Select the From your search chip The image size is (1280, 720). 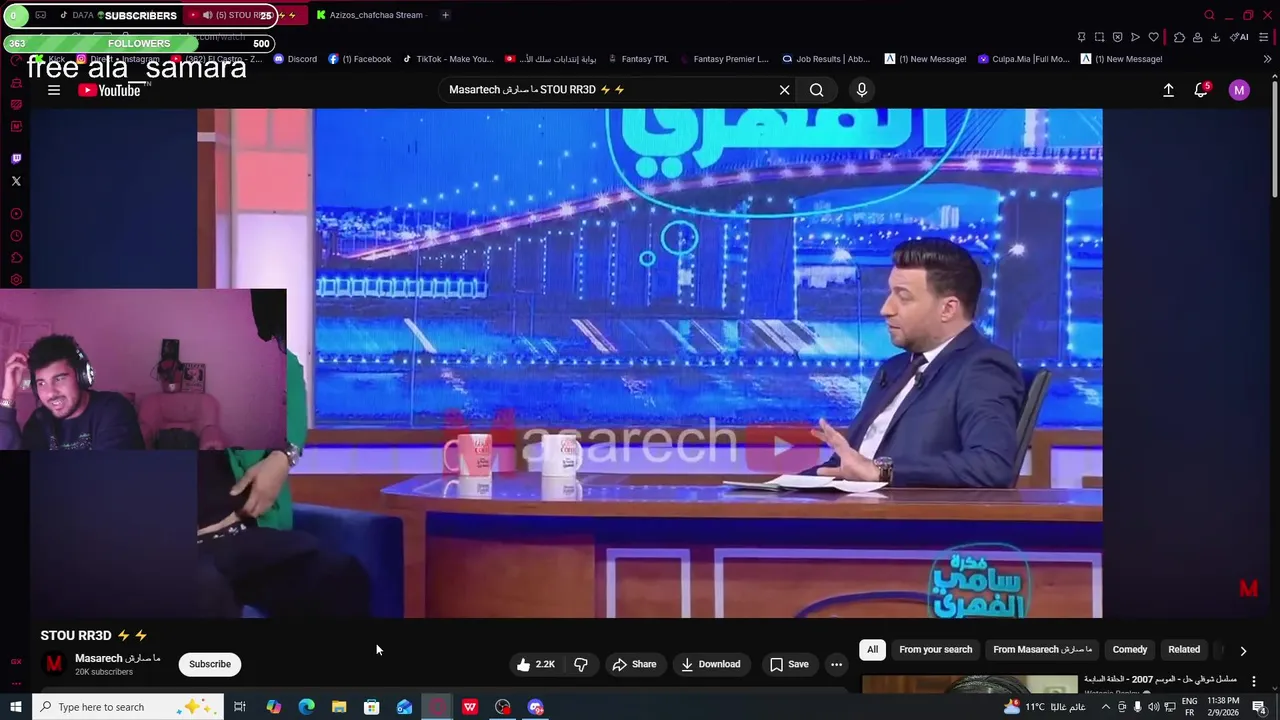tap(935, 649)
